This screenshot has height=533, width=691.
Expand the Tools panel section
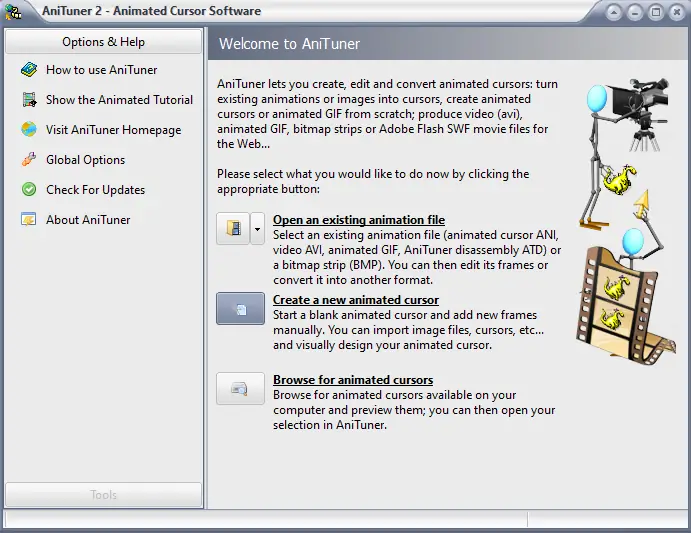pos(104,495)
